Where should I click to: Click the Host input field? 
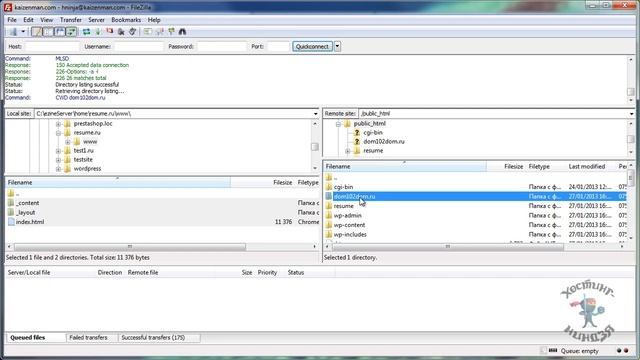click(52, 47)
